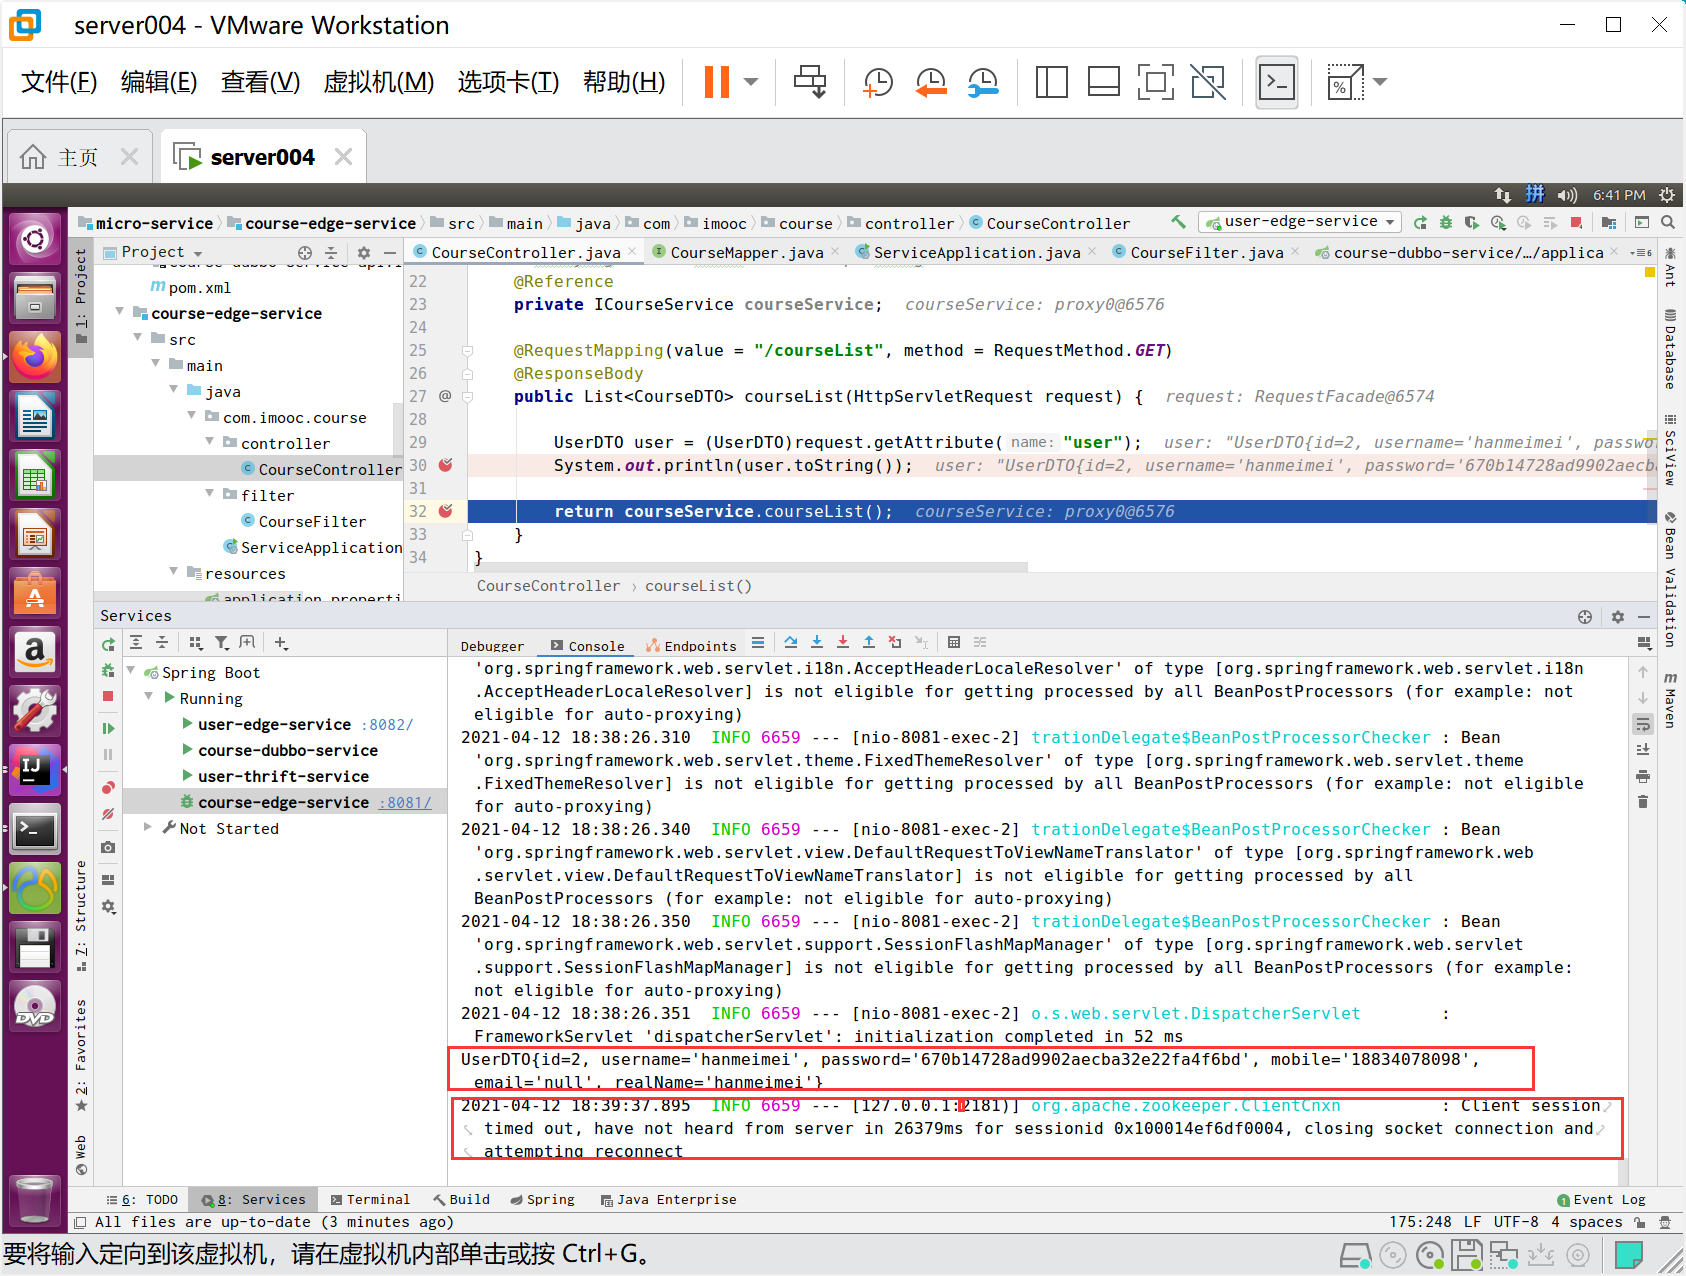Click Evaluate Expression calculator icon
This screenshot has height=1276, width=1686.
pyautogui.click(x=954, y=642)
